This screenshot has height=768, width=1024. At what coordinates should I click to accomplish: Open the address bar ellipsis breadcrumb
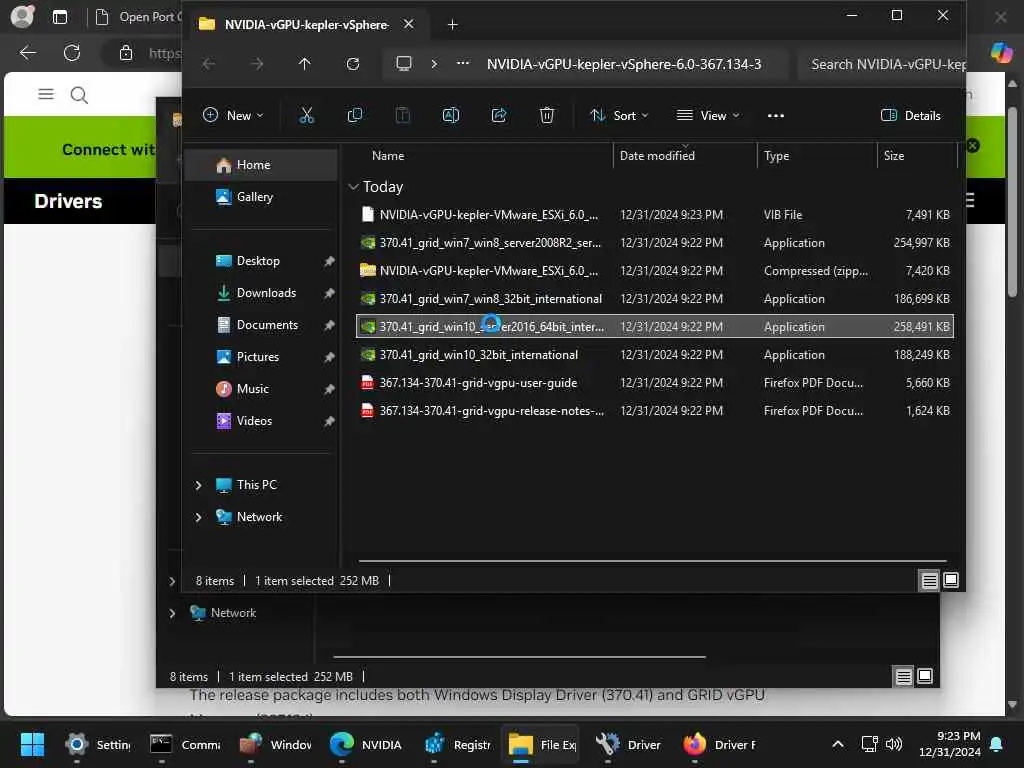[462, 63]
